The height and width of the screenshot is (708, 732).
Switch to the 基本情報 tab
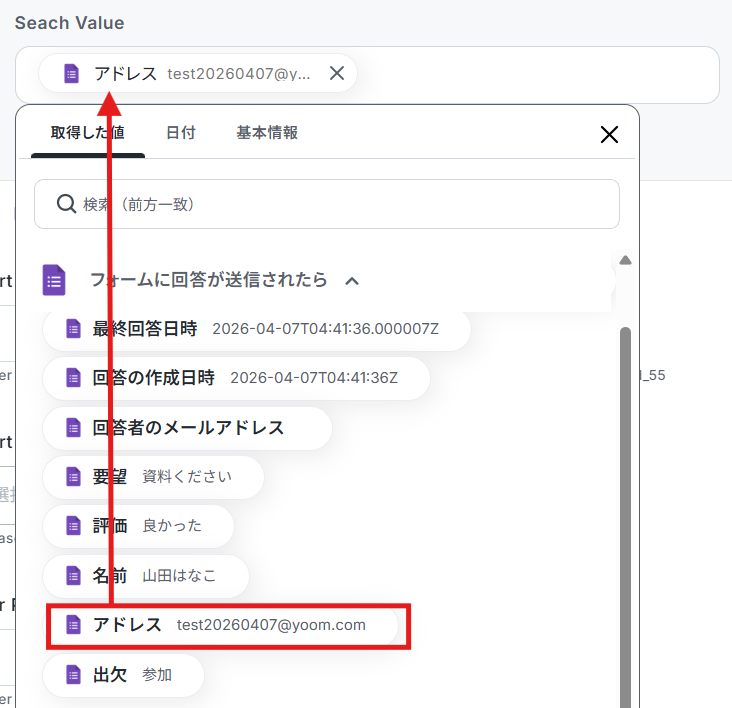click(x=267, y=133)
